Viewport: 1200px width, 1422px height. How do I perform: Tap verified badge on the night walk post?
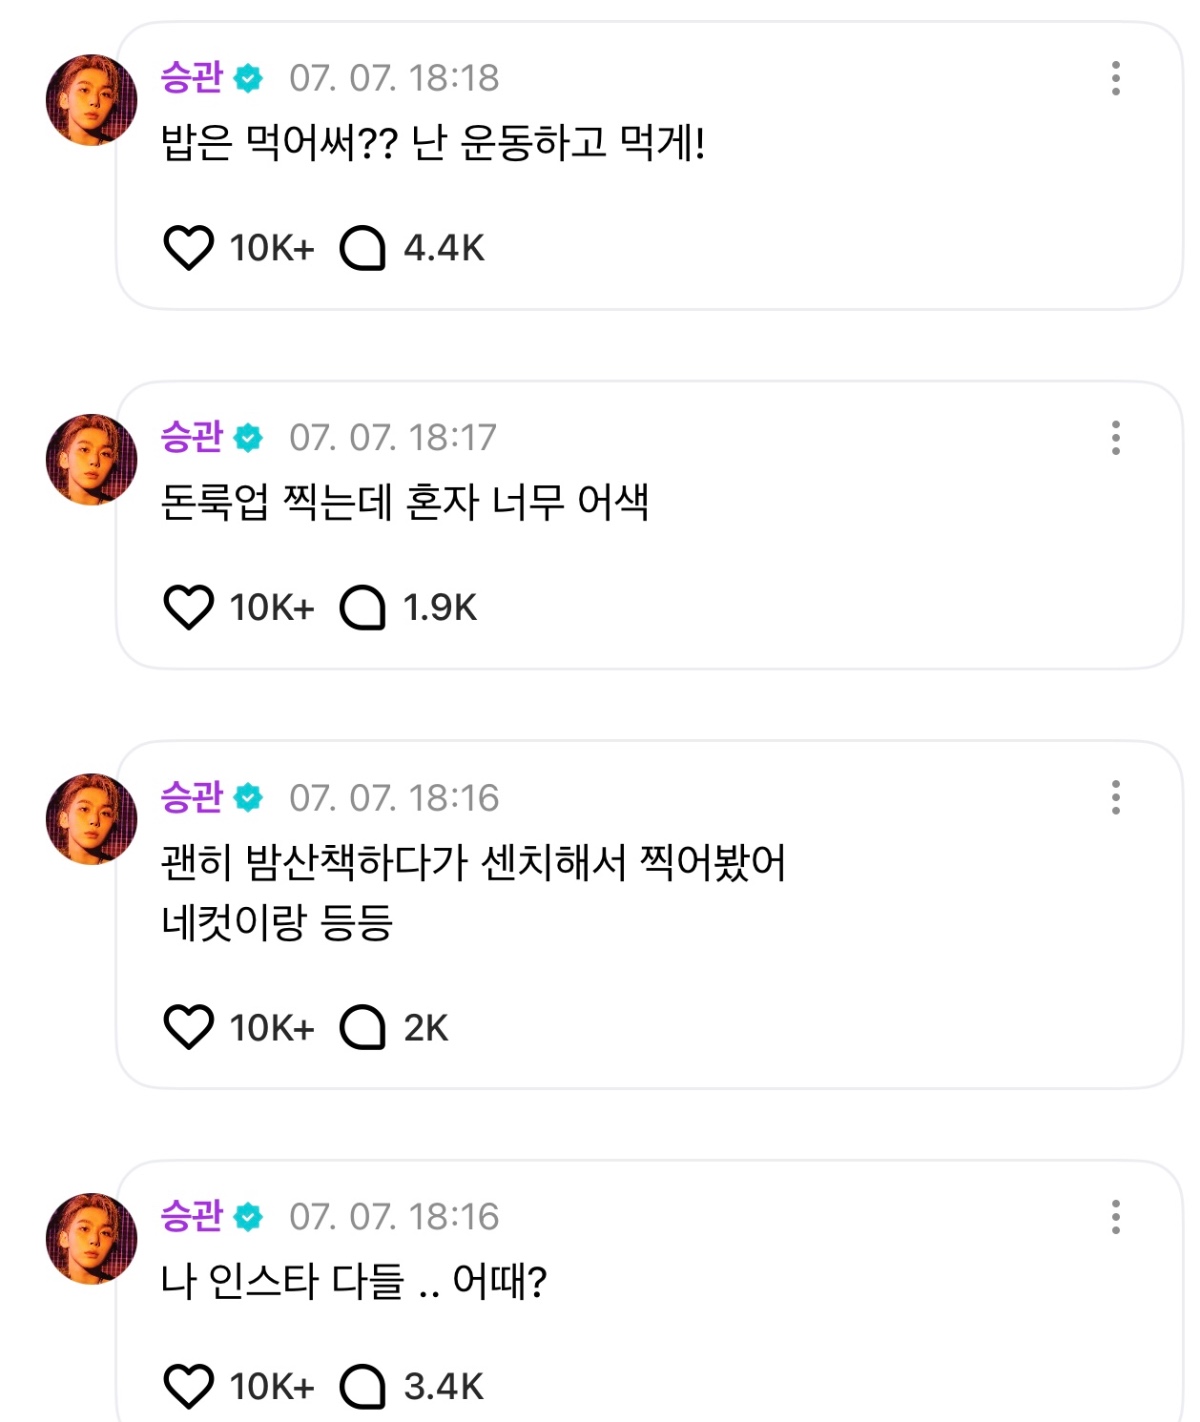coord(248,798)
